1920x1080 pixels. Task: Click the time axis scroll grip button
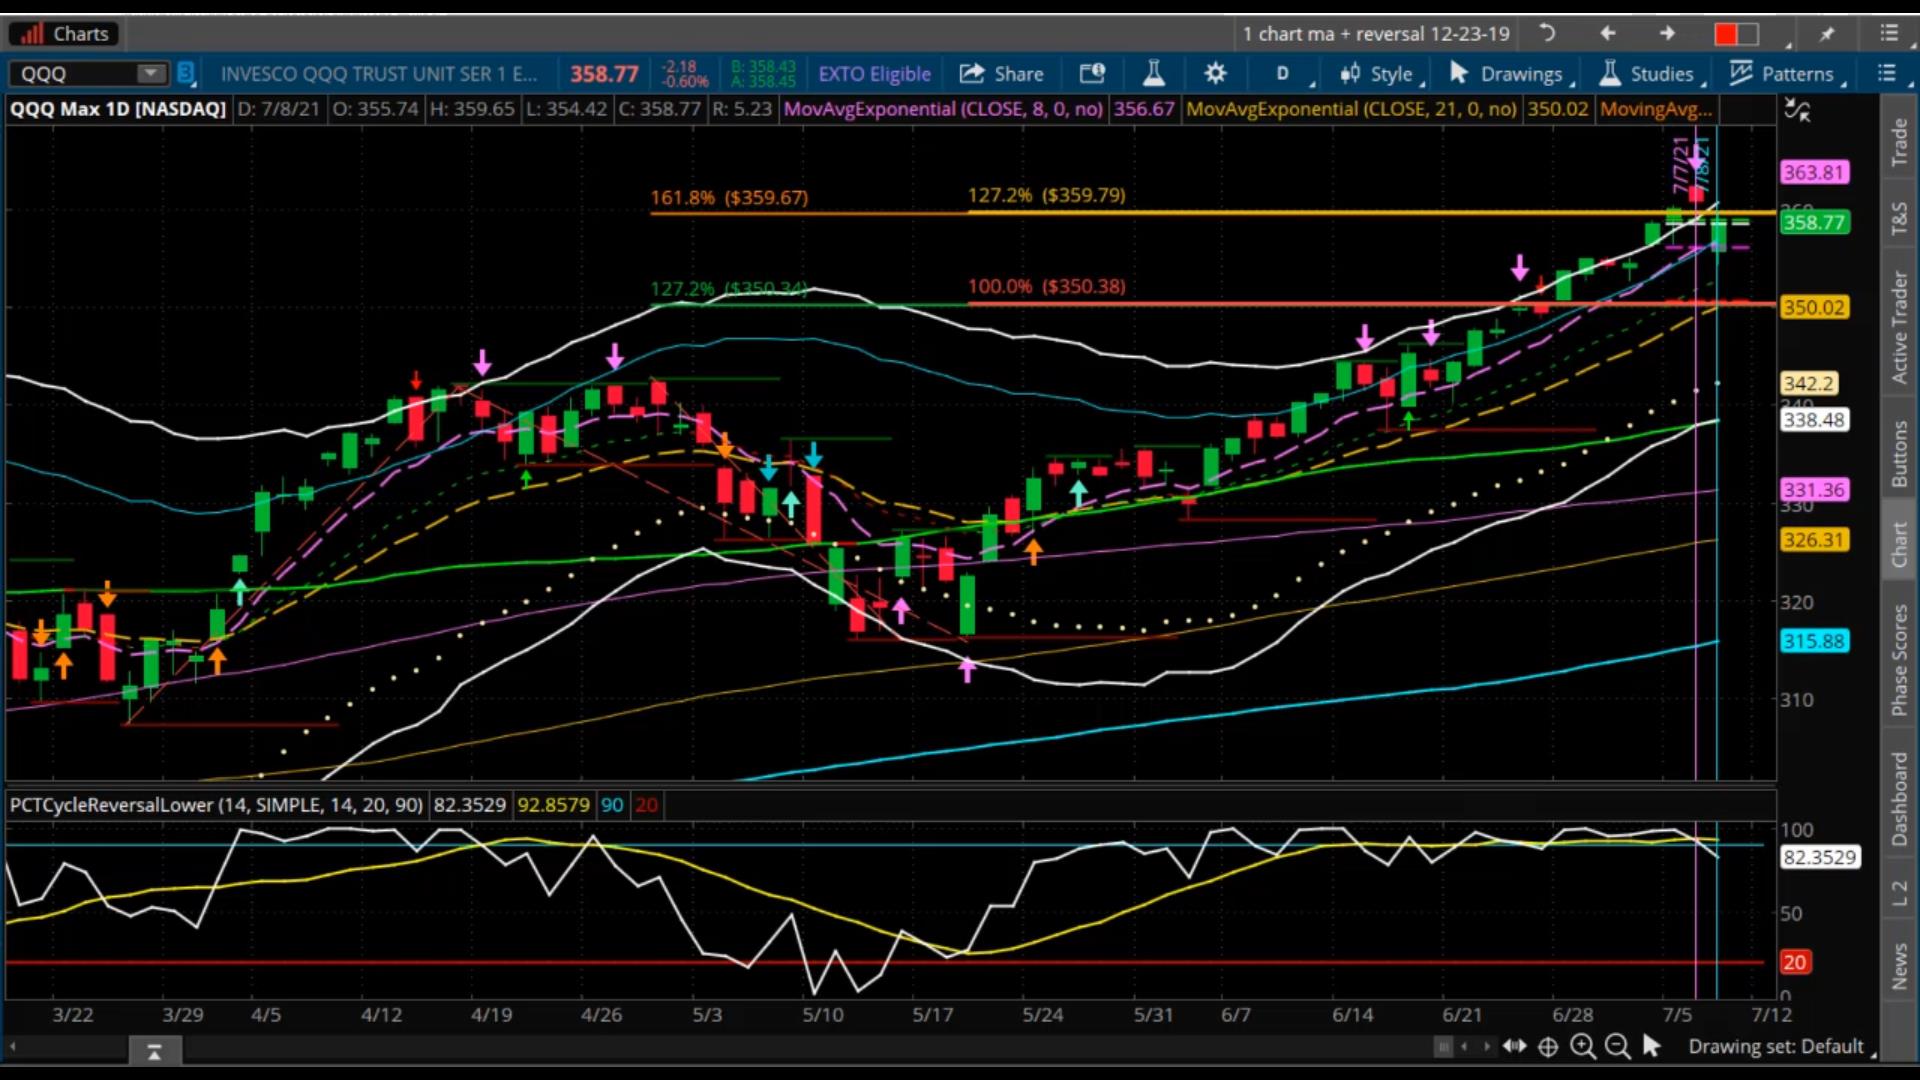[1442, 1047]
